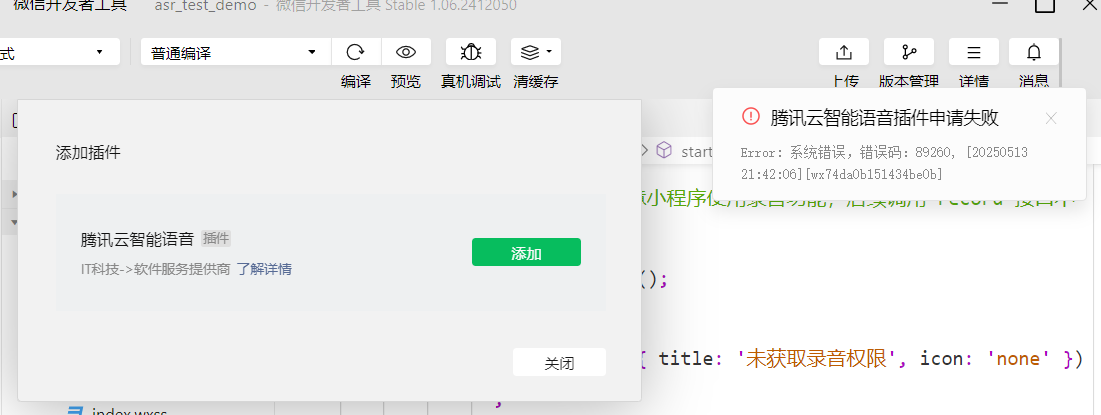Click the 添加插件 dialog title

tap(88, 152)
